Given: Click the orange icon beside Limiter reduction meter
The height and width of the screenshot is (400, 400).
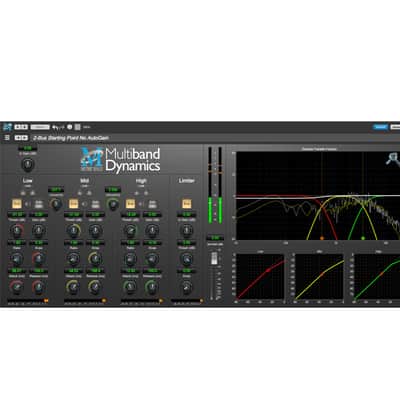Looking at the screenshot, I should (201, 301).
